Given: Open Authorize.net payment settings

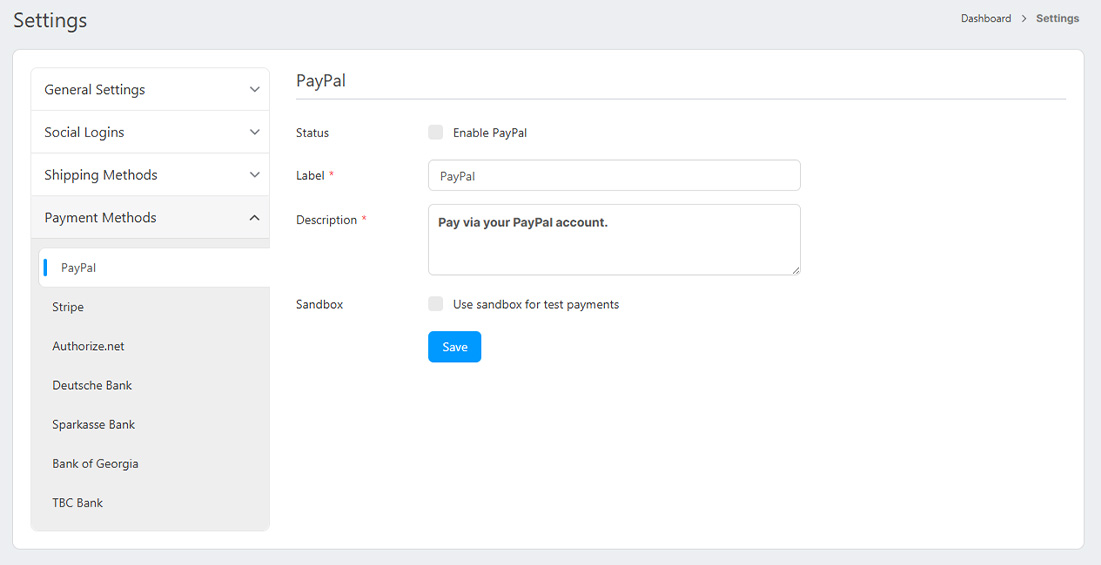Looking at the screenshot, I should [x=88, y=346].
